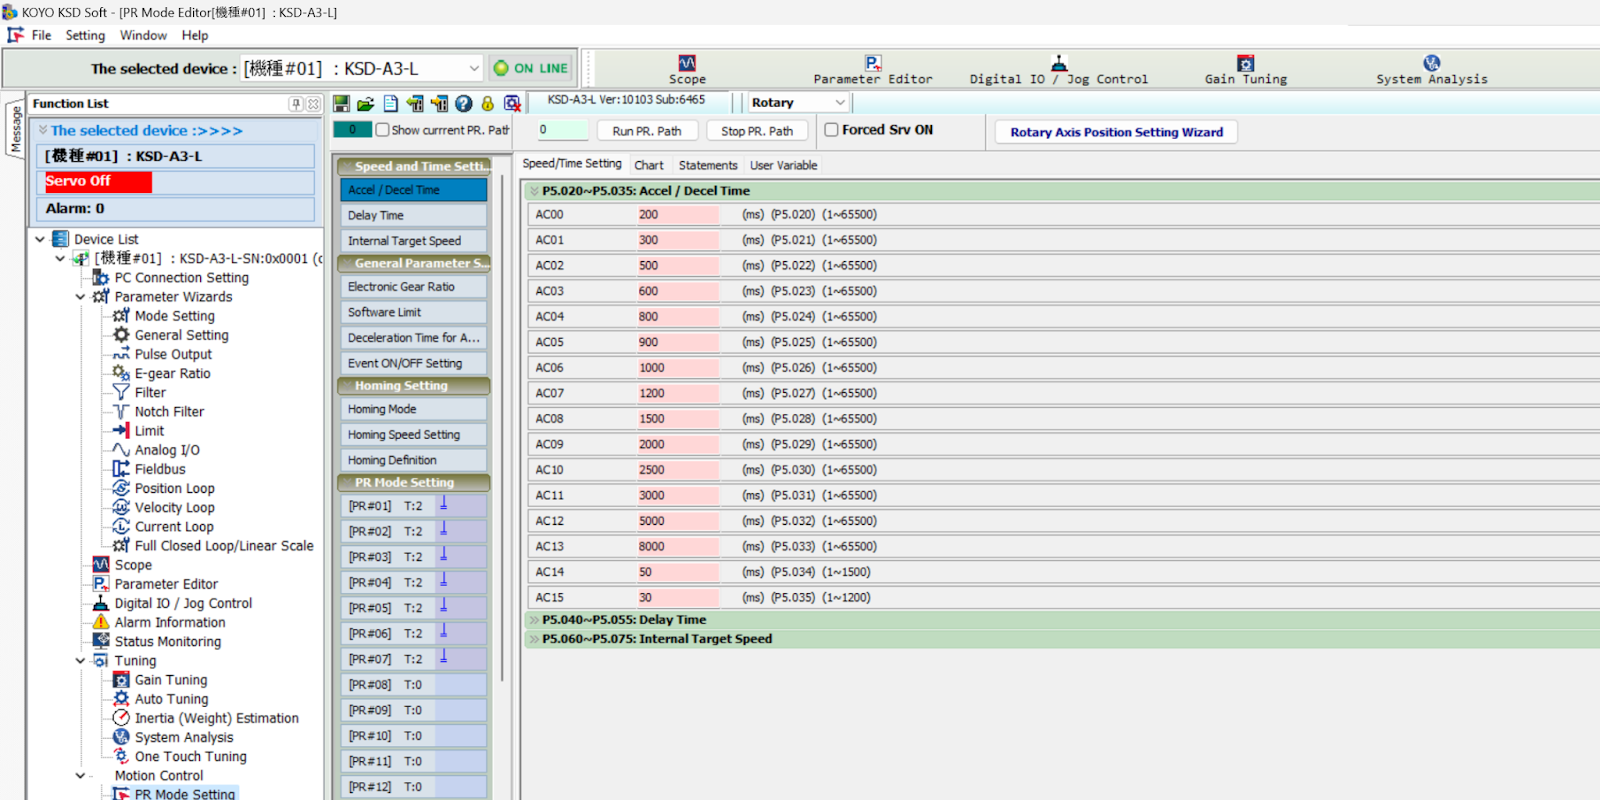The width and height of the screenshot is (1600, 800).
Task: Expand P5.040~P5.055 Delay Time section
Action: (534, 620)
